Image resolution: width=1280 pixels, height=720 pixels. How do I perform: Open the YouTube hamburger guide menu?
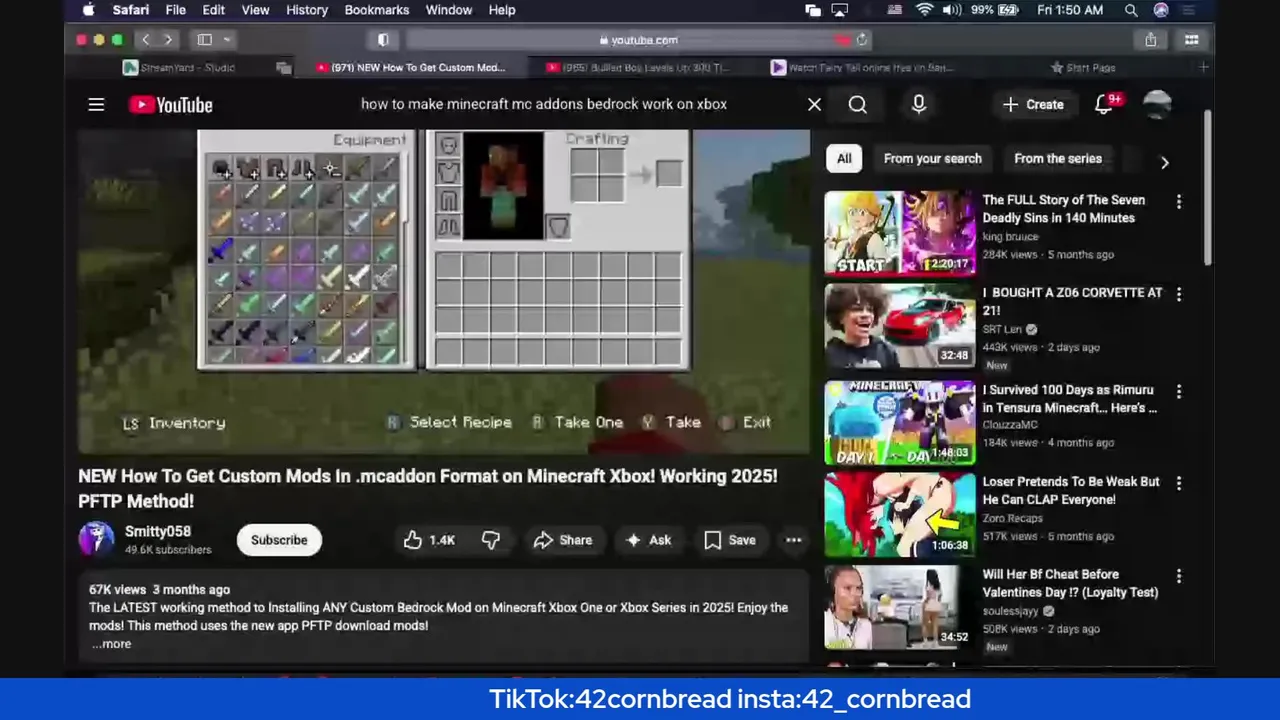(x=96, y=104)
